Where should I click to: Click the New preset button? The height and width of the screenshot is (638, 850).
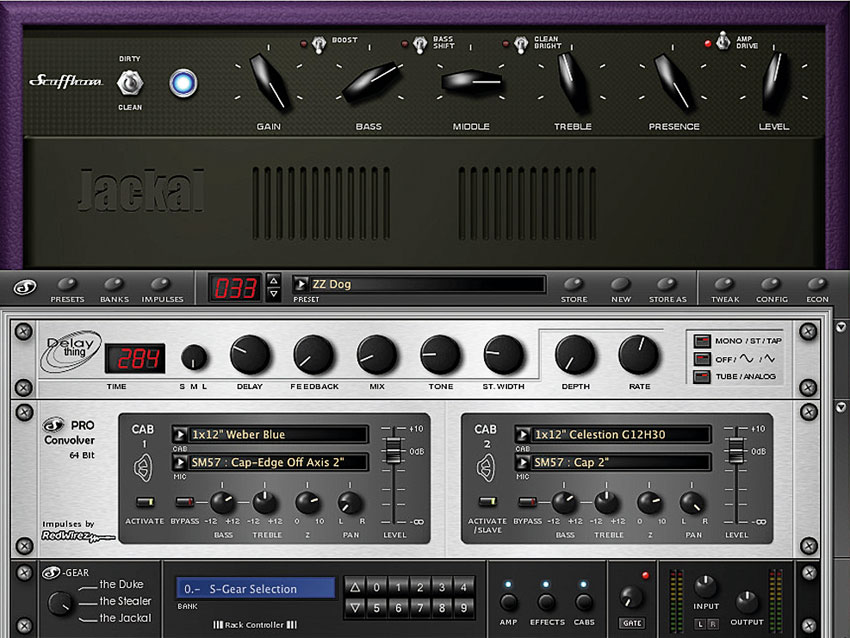pyautogui.click(x=620, y=285)
